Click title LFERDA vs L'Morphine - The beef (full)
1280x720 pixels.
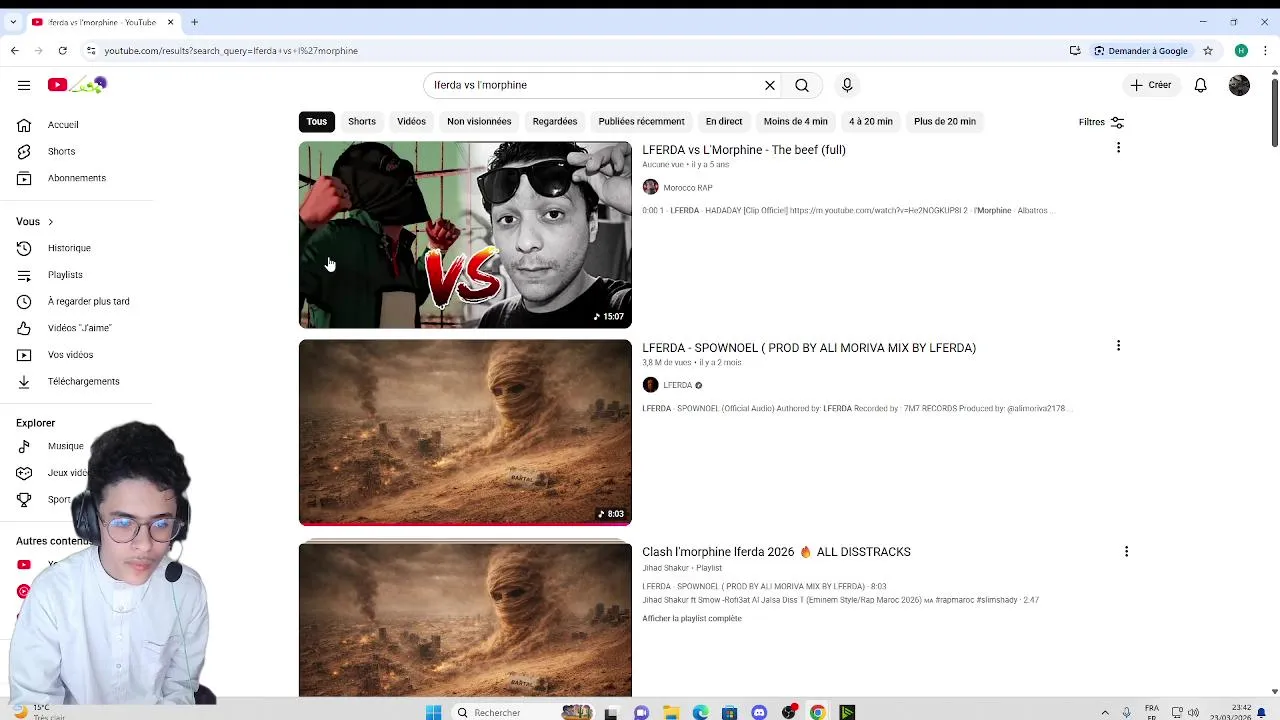pos(744,150)
